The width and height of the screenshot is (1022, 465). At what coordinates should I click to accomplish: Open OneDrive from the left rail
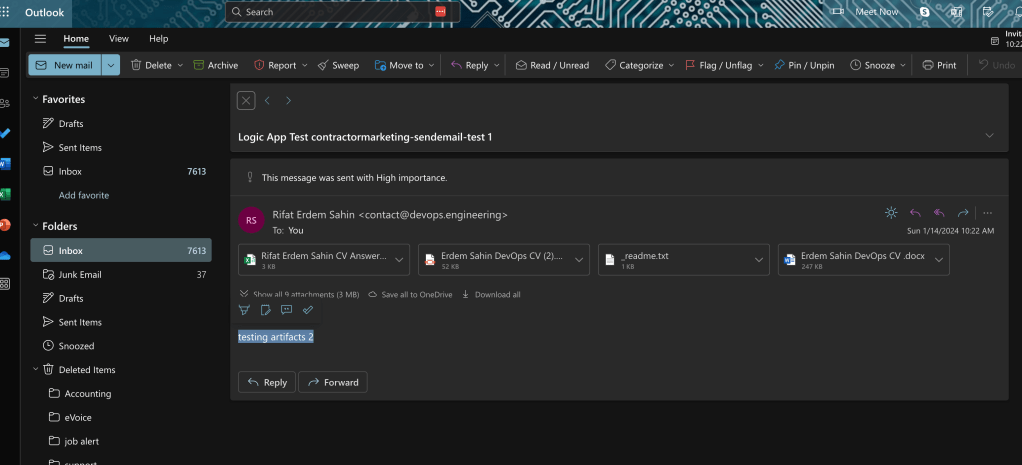pyautogui.click(x=5, y=254)
